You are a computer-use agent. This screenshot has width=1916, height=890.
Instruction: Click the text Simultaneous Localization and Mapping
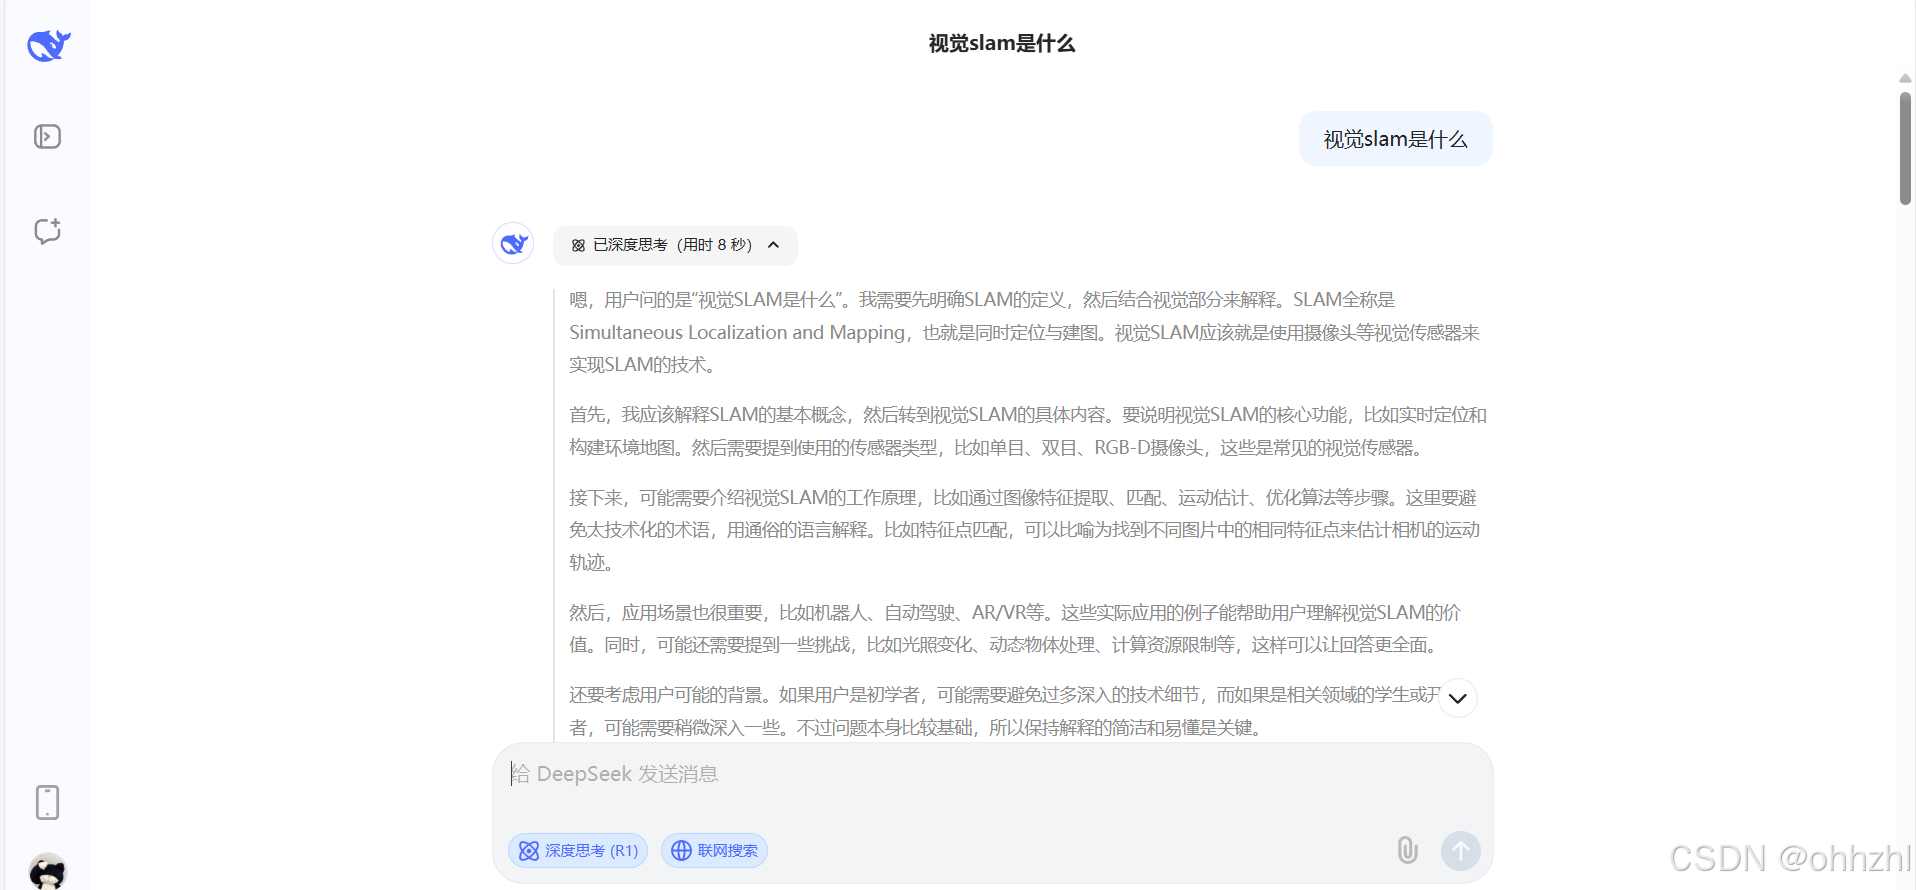[x=737, y=332]
